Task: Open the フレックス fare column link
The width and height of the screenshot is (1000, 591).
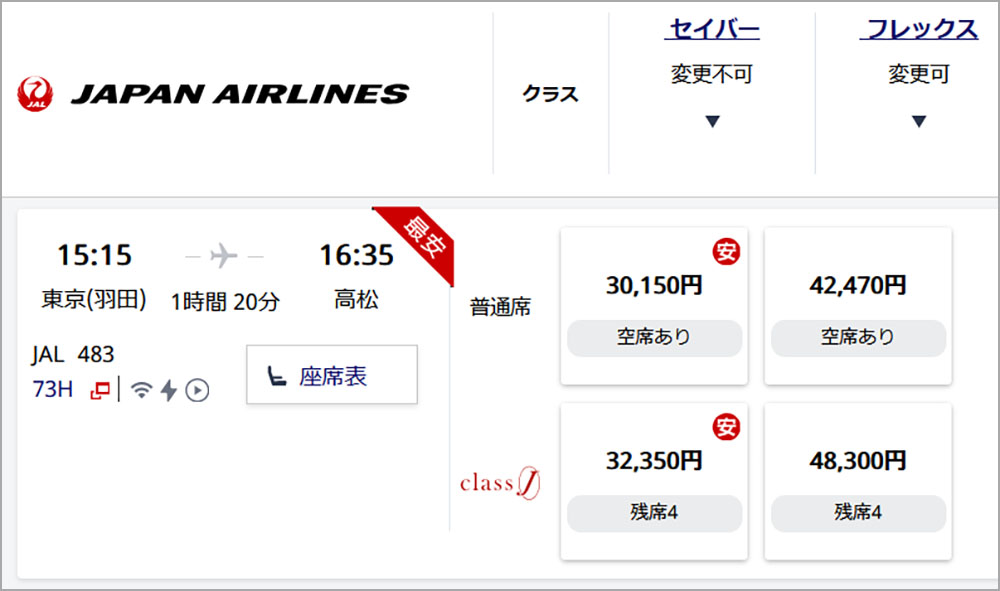Action: [919, 30]
